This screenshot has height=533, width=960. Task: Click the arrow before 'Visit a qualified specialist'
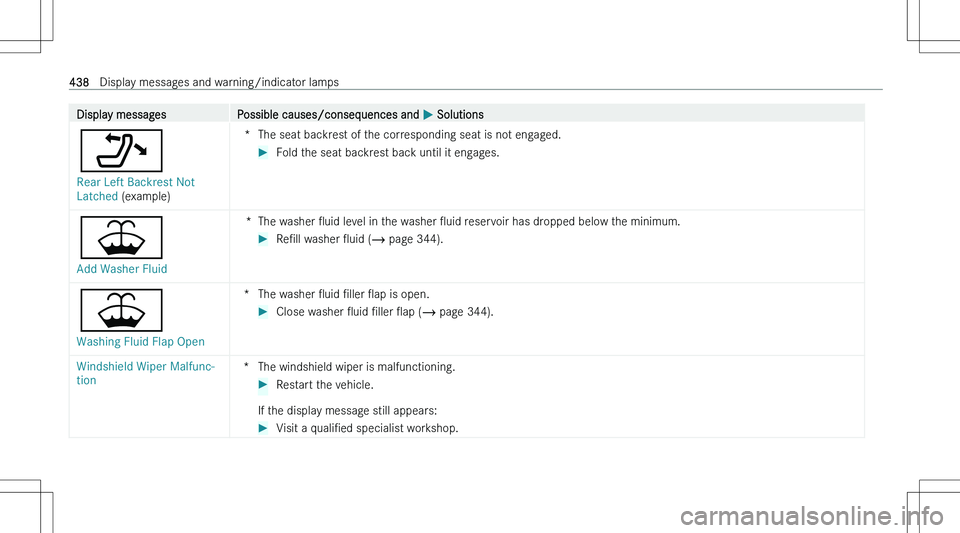click(263, 428)
